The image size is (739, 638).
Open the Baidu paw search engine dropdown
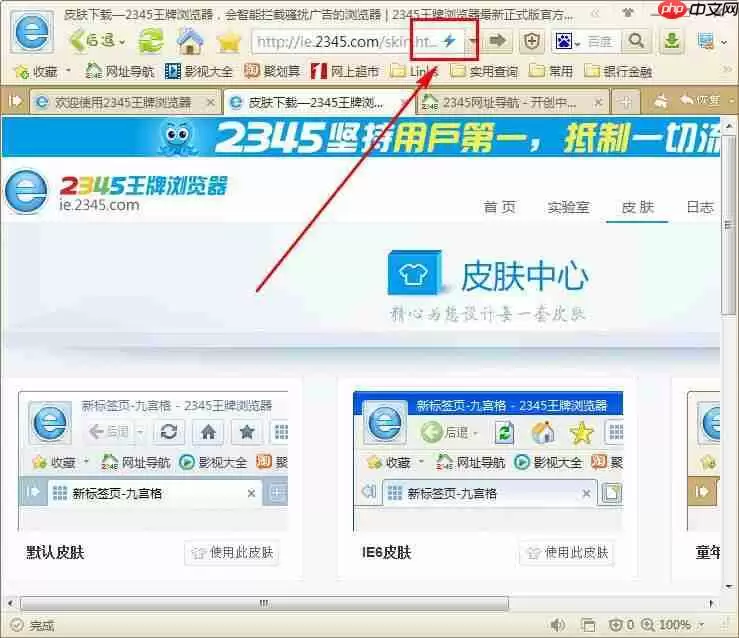(x=567, y=42)
